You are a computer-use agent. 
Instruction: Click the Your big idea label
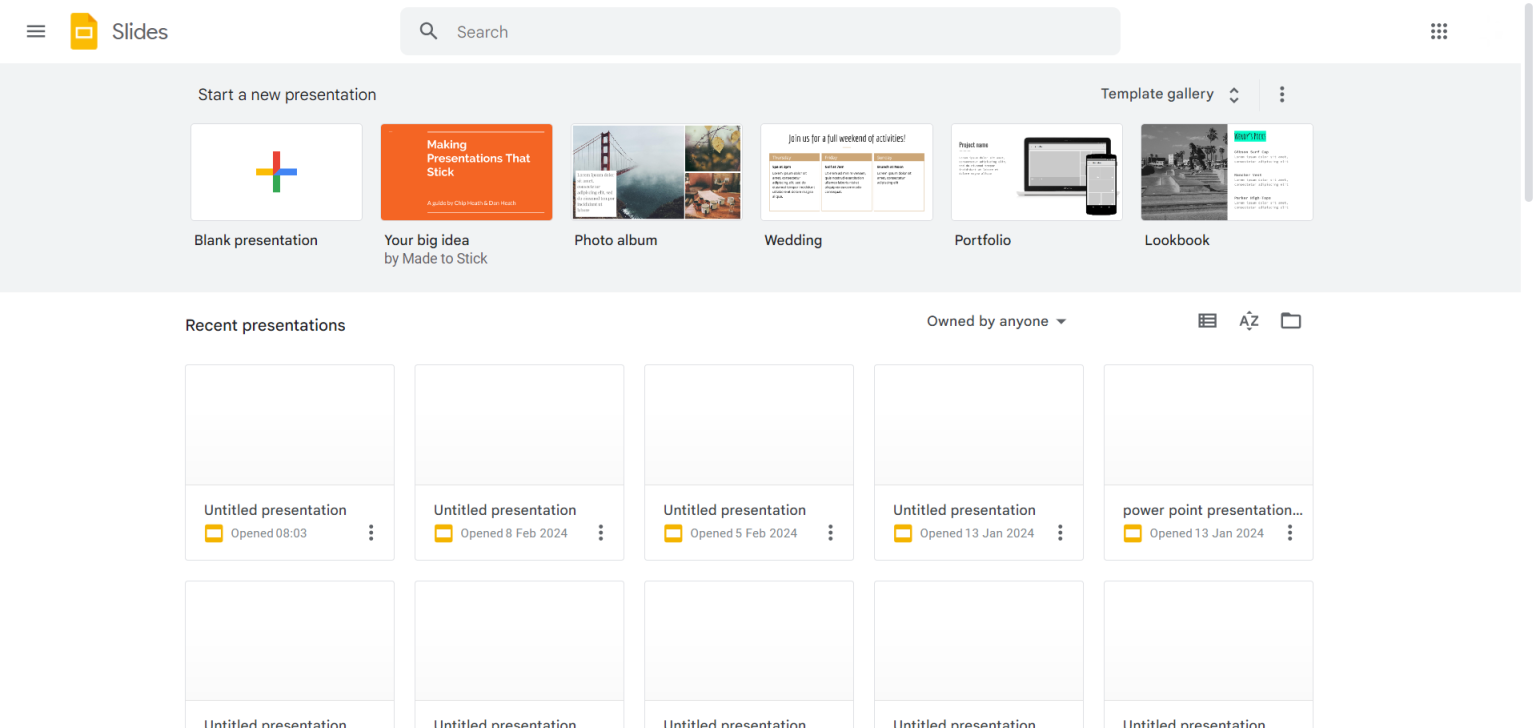(427, 240)
